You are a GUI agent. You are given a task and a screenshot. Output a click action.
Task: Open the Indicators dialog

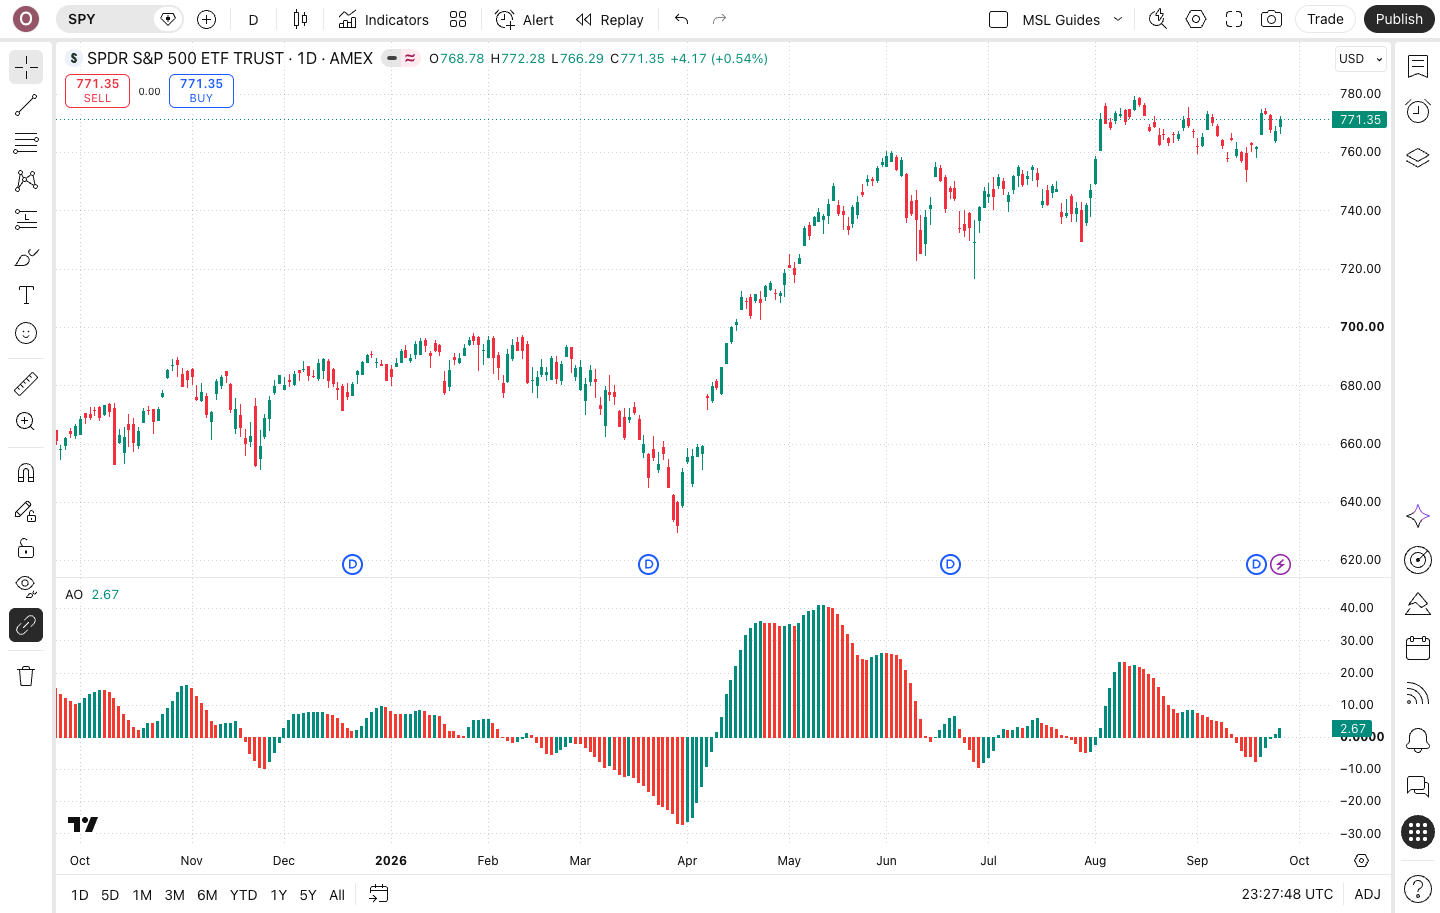coord(383,19)
